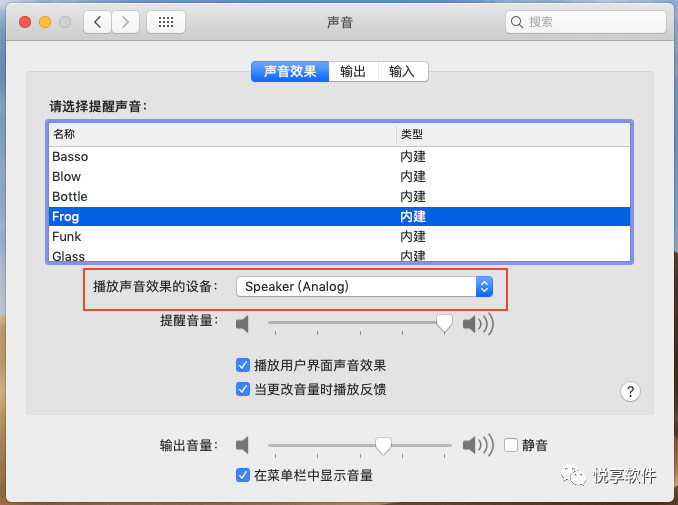Select the Glass alert sound
This screenshot has width=678, height=505.
[339, 255]
